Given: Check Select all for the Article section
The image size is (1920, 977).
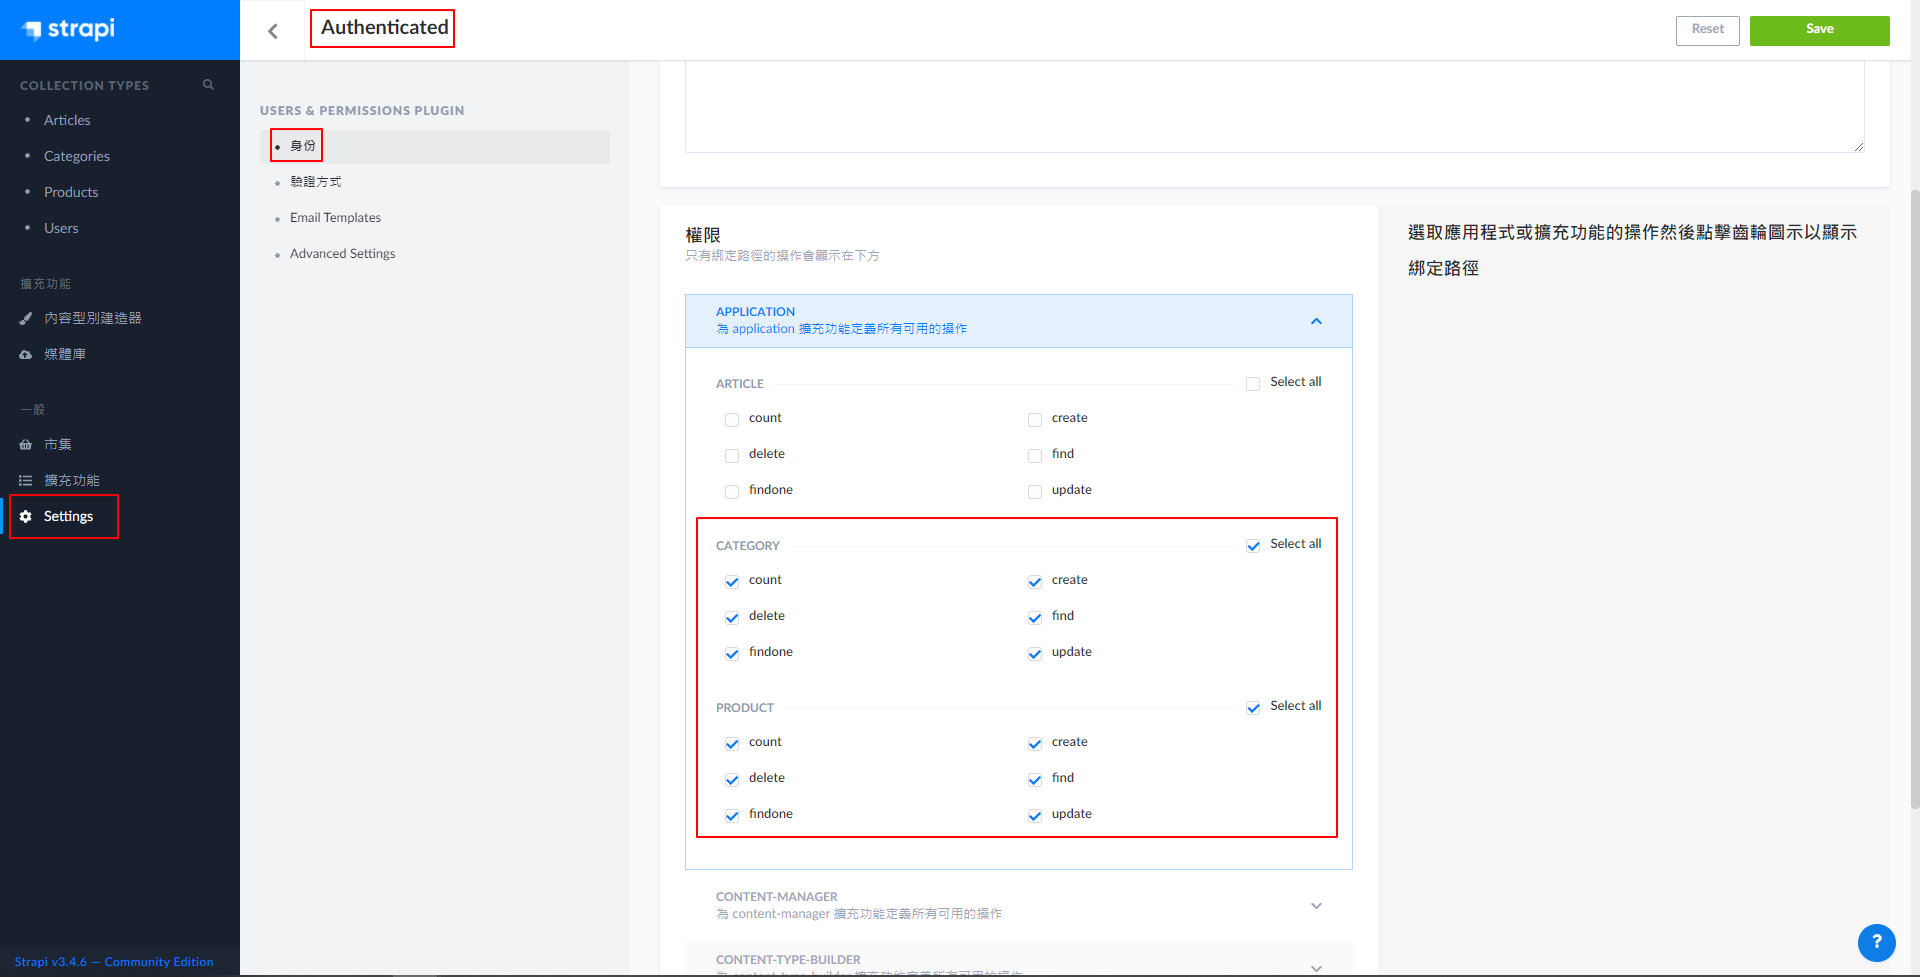Looking at the screenshot, I should click(x=1253, y=384).
